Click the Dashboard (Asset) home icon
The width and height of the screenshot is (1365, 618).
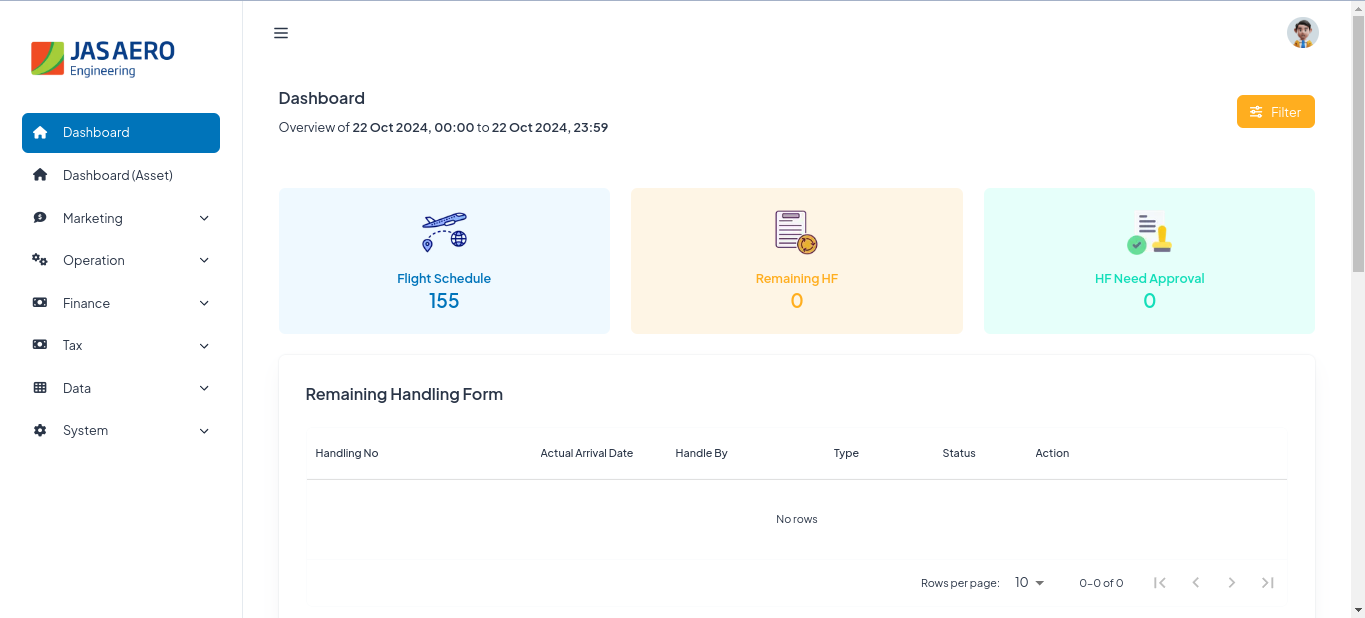40,175
